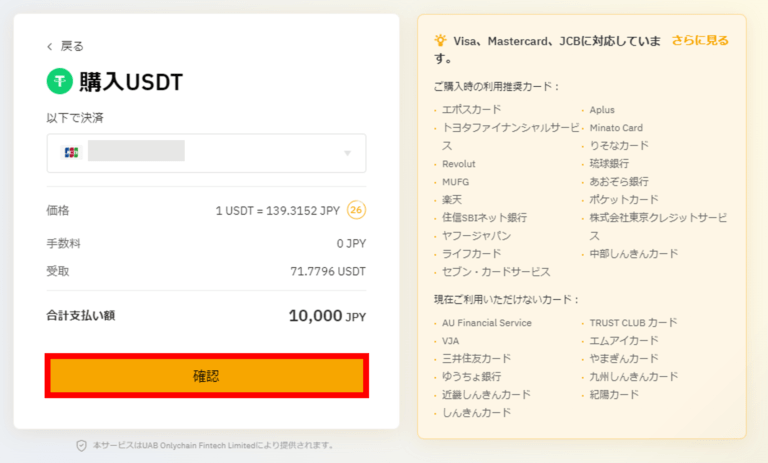Click 中部しんきんカード list entry

pos(634,254)
